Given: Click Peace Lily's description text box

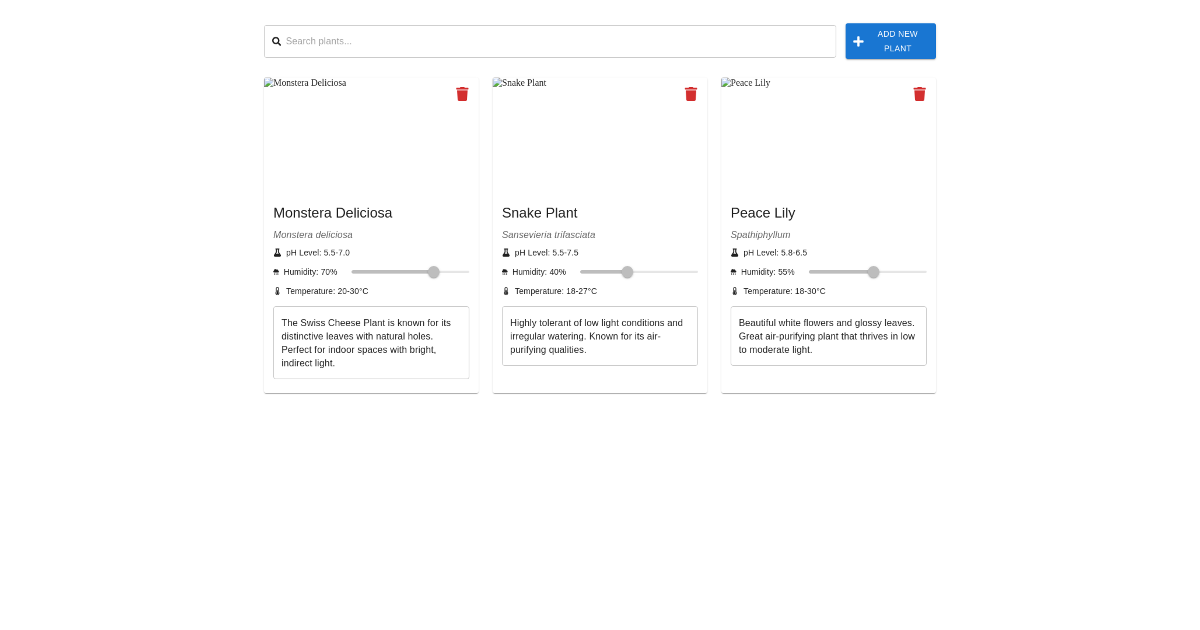Looking at the screenshot, I should [x=828, y=336].
